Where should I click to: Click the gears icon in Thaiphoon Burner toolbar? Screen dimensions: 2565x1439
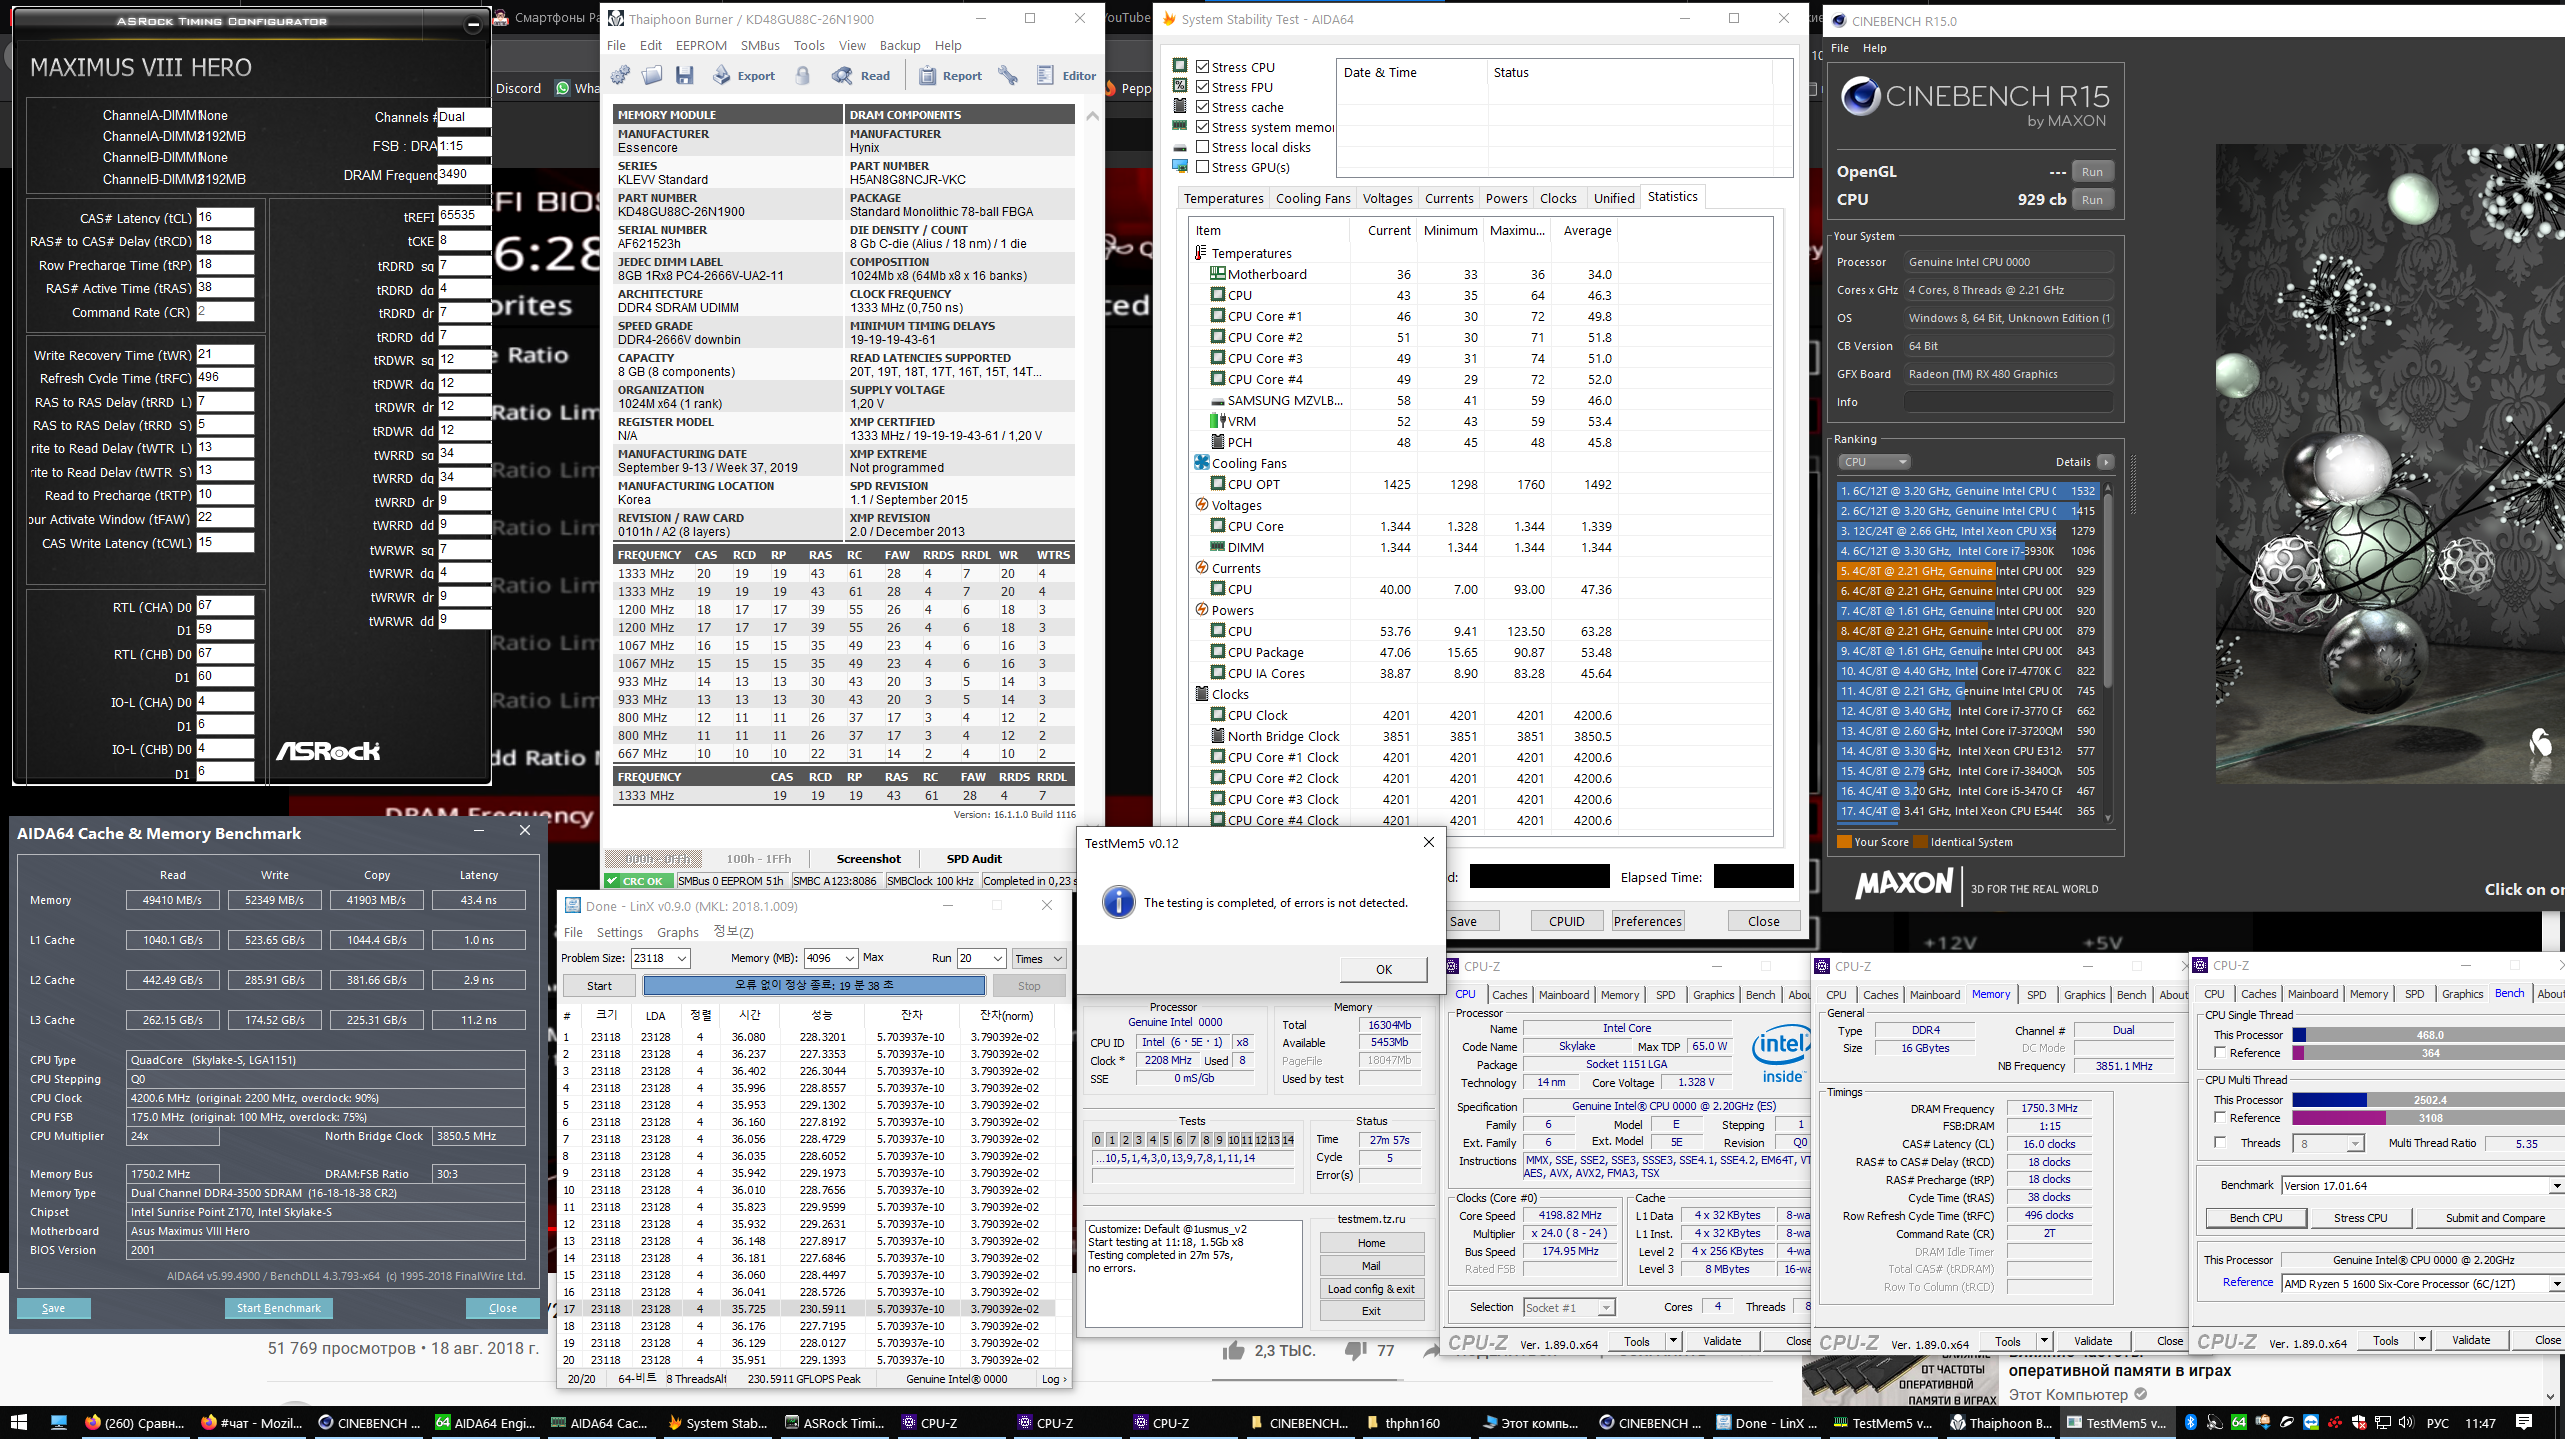(x=621, y=75)
